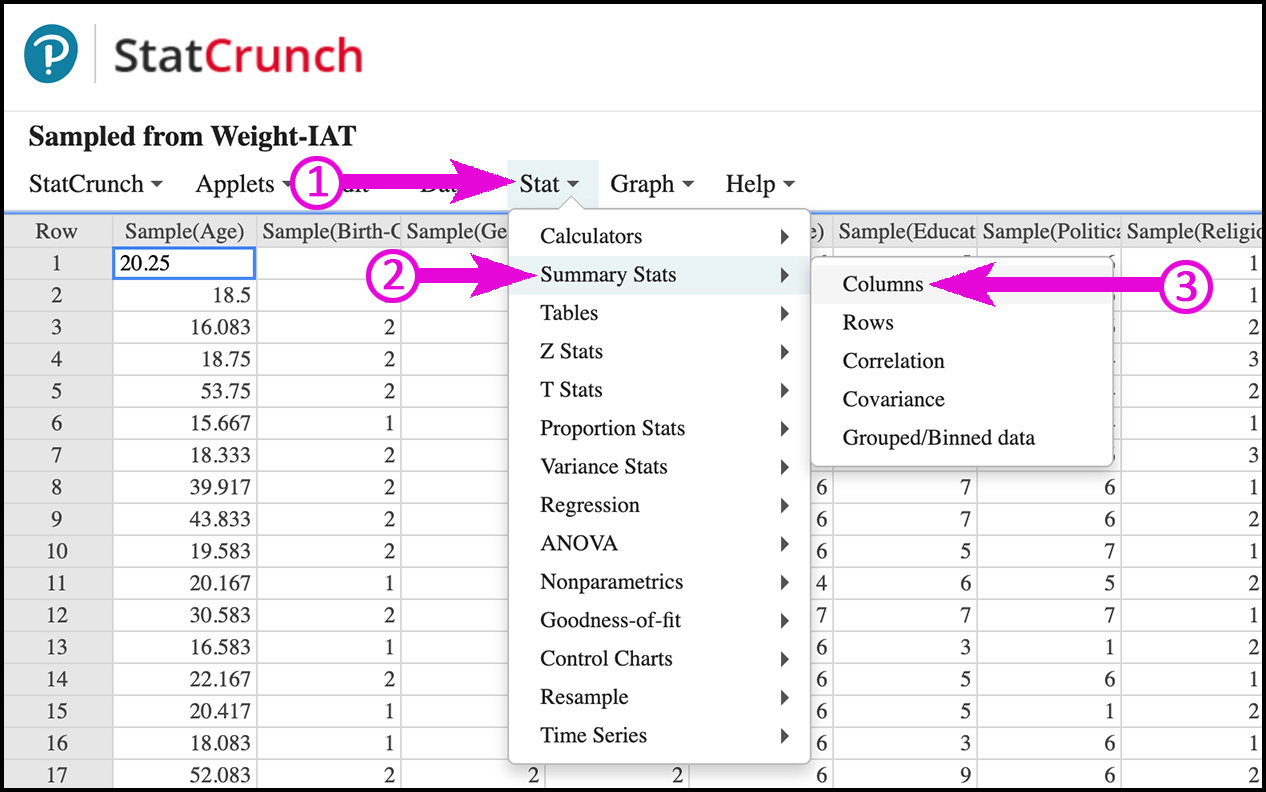Click the Stat menu in menu bar

tap(550, 184)
